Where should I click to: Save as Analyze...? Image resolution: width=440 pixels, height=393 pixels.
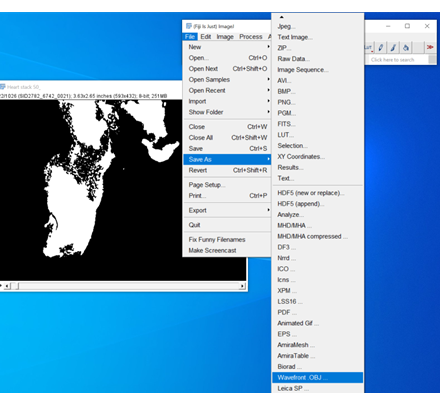[318, 215]
